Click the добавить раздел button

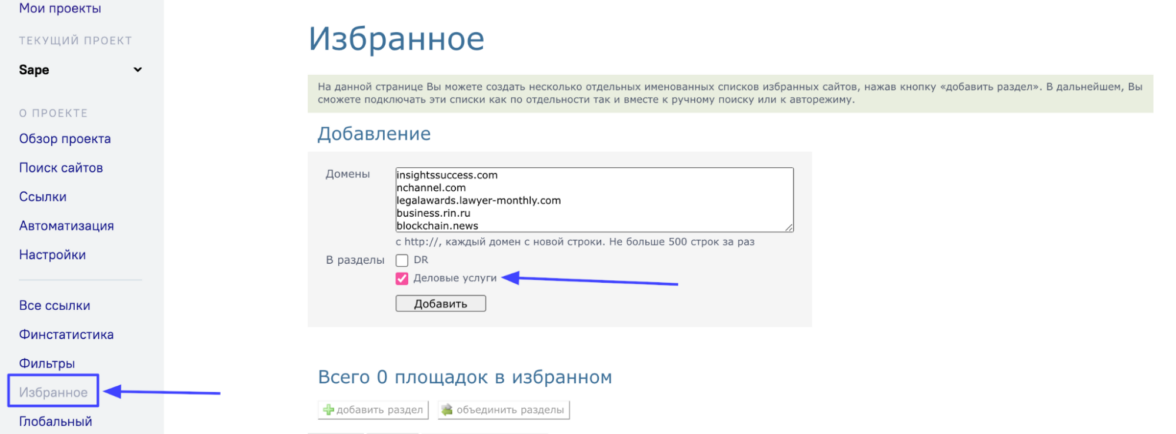tap(373, 410)
